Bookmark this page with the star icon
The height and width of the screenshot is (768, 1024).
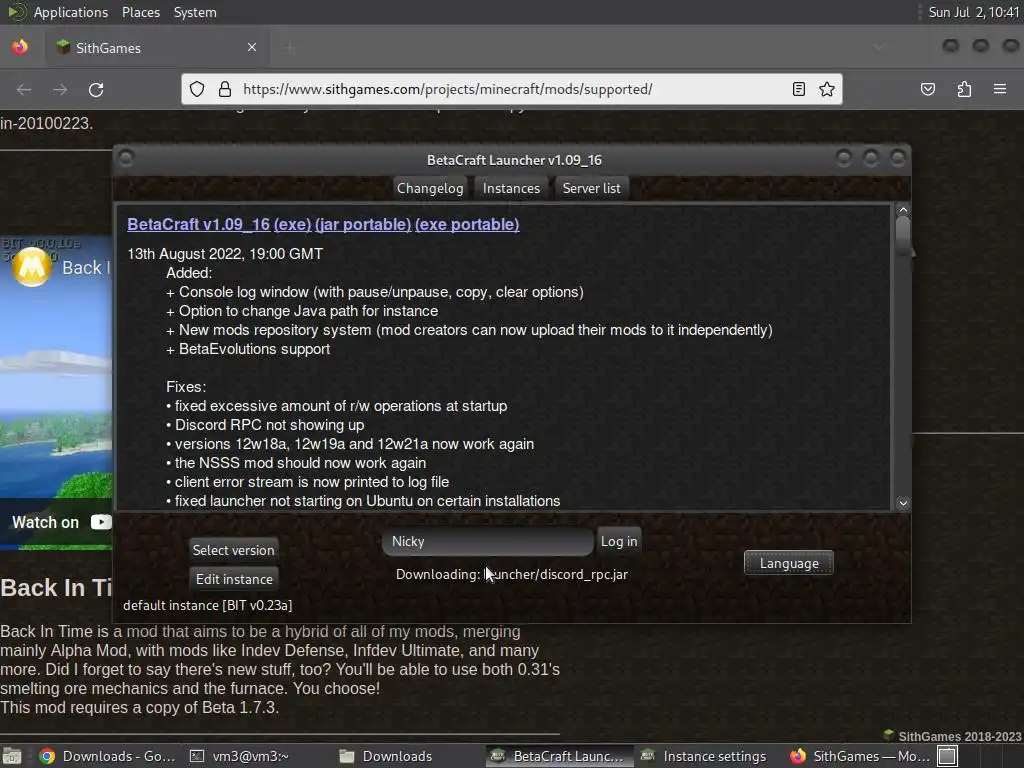pos(827,89)
